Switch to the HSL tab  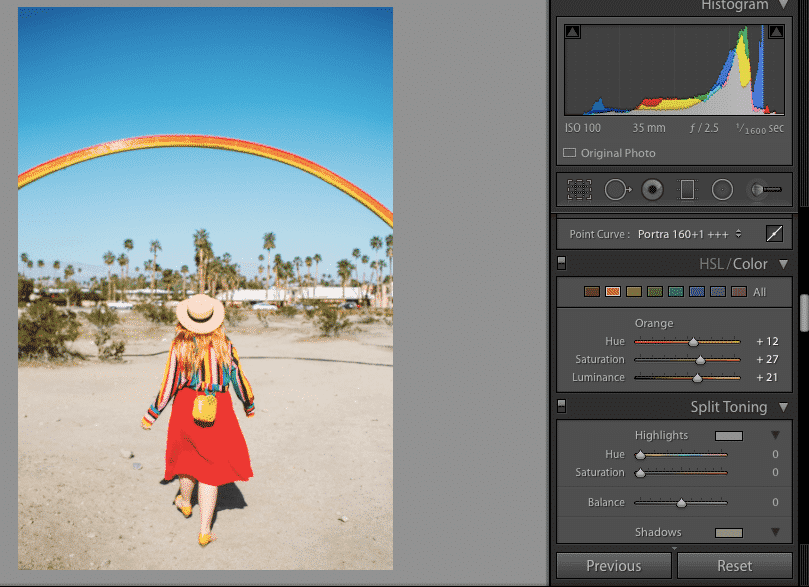(x=711, y=264)
